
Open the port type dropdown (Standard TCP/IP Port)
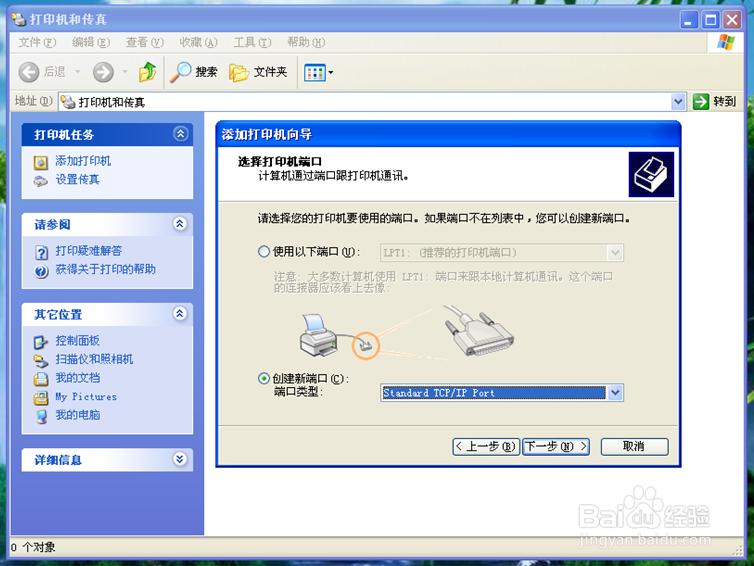(x=616, y=393)
